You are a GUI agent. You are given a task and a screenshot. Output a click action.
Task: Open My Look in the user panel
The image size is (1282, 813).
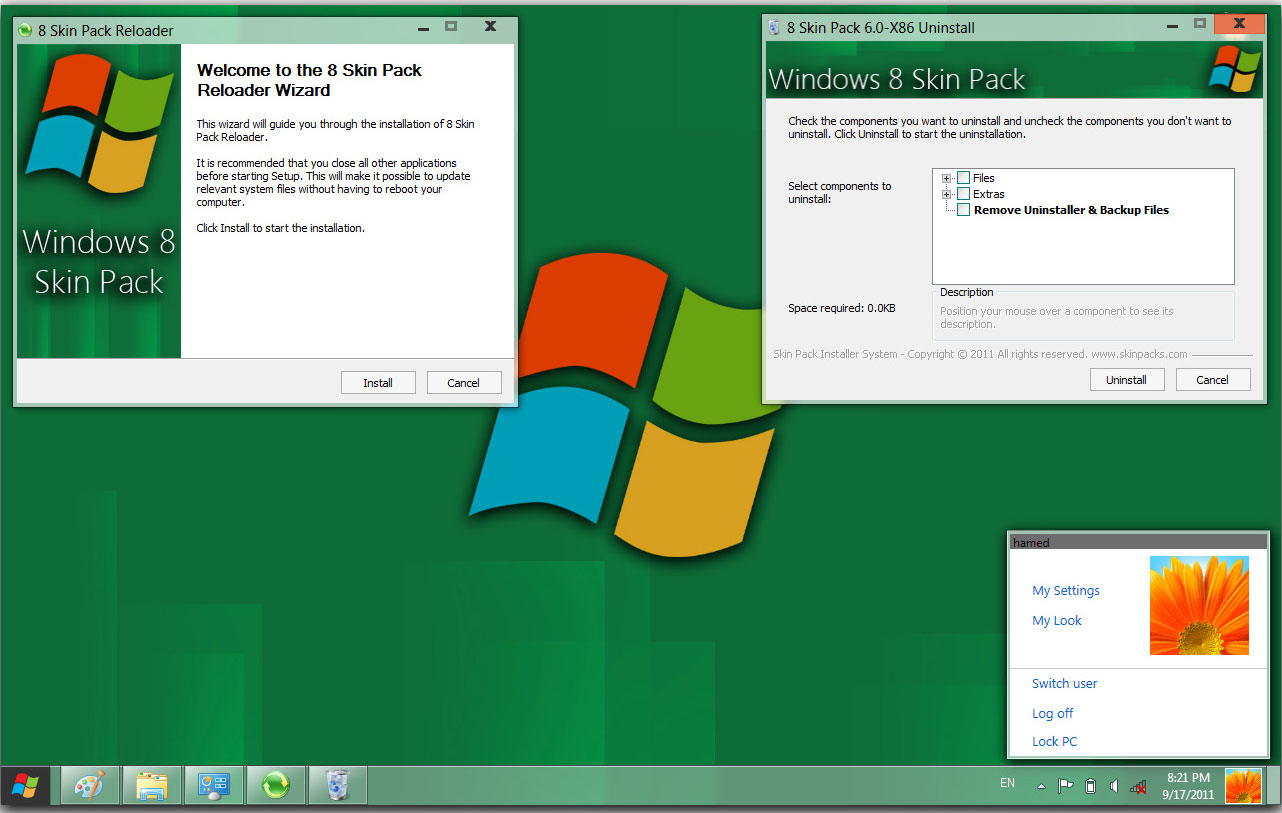click(x=1057, y=621)
